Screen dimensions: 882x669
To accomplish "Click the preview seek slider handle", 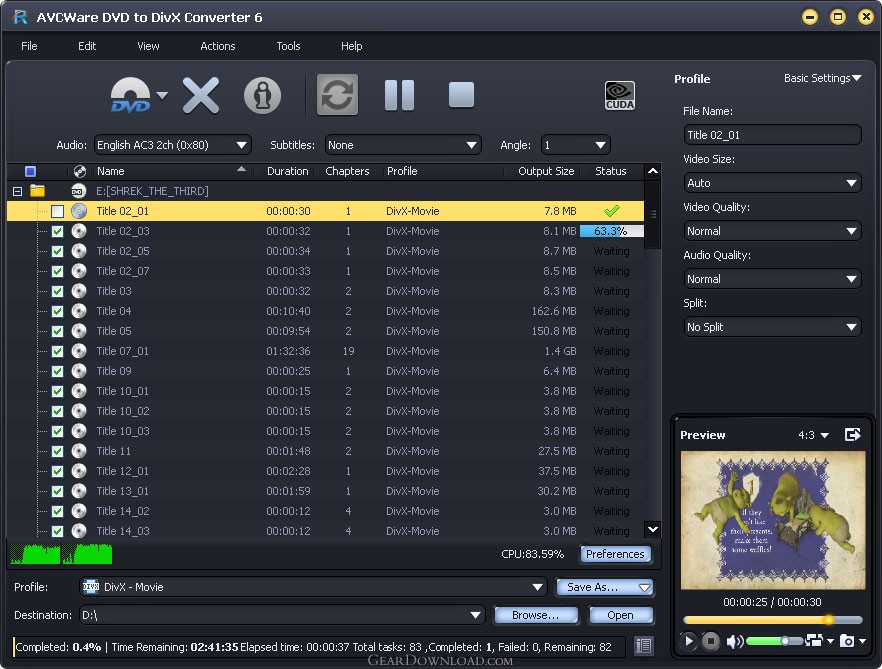I will (x=829, y=619).
